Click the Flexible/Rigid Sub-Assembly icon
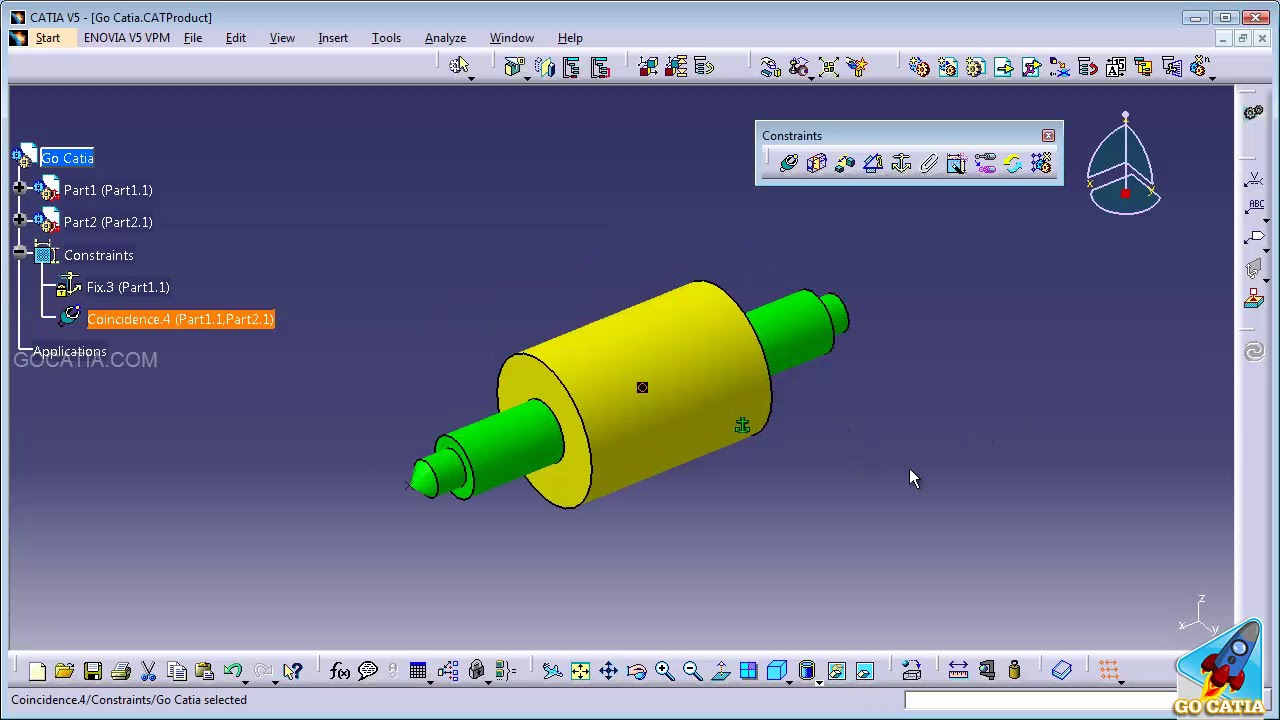Image resolution: width=1280 pixels, height=720 pixels. pyautogui.click(x=985, y=163)
